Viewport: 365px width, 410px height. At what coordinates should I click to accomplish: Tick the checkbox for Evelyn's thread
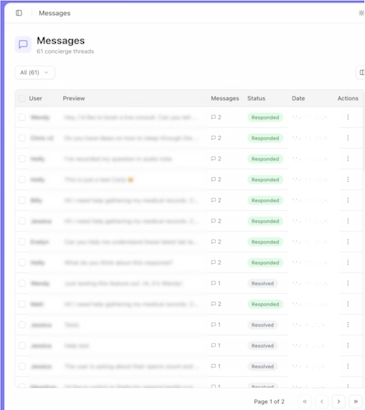point(22,242)
